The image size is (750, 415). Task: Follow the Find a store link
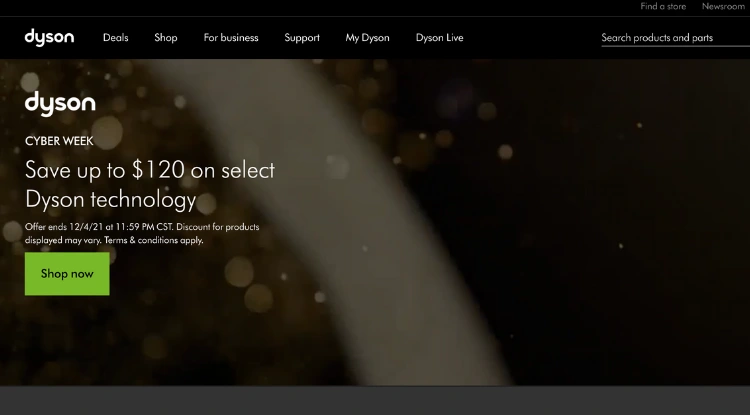pyautogui.click(x=663, y=6)
